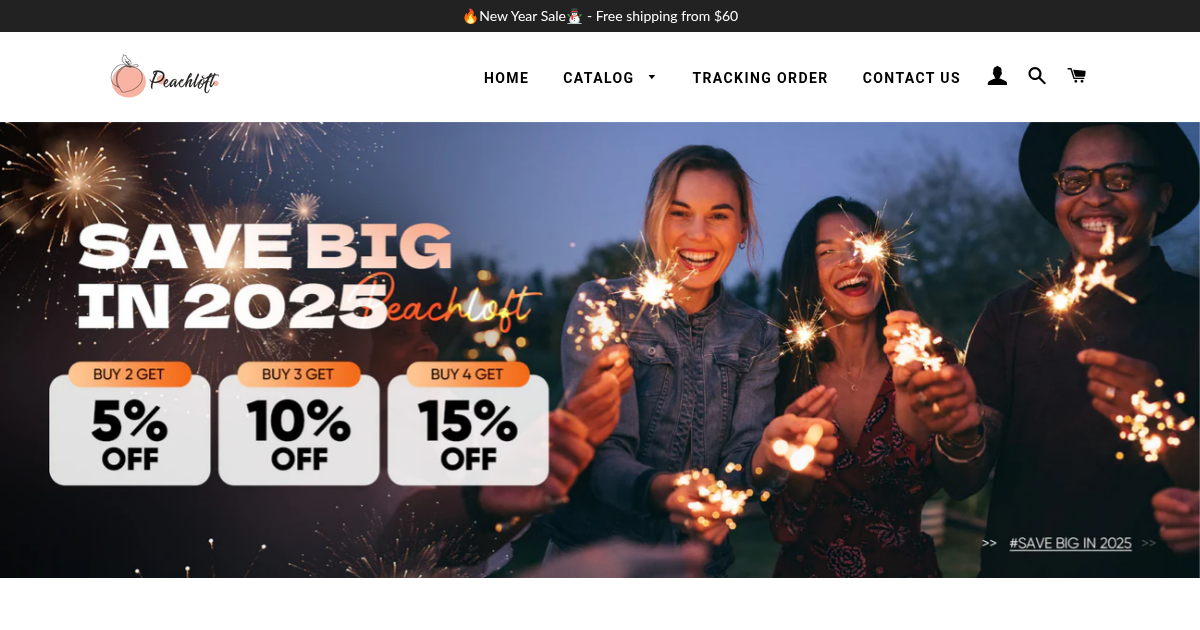
Task: Click the snowman emoji in announcement bar
Action: (574, 16)
